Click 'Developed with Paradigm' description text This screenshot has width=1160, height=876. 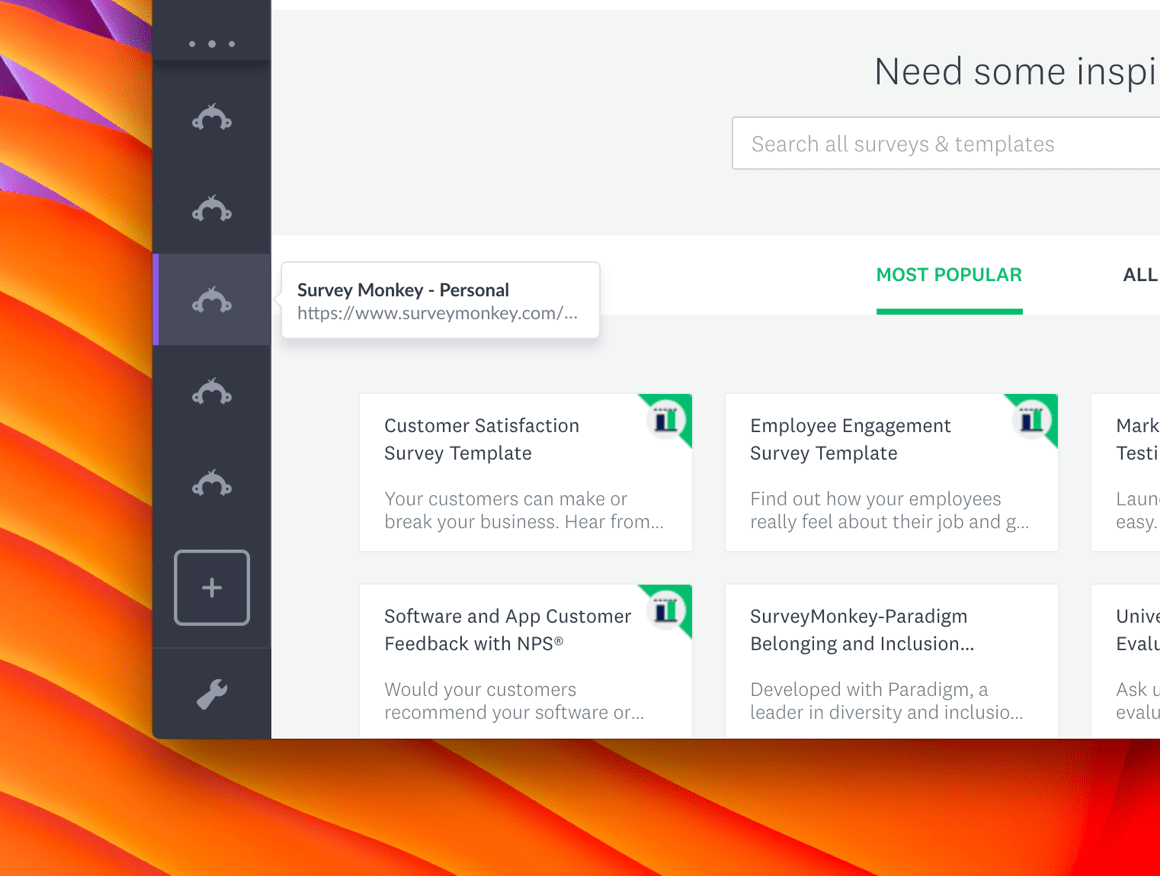point(886,701)
